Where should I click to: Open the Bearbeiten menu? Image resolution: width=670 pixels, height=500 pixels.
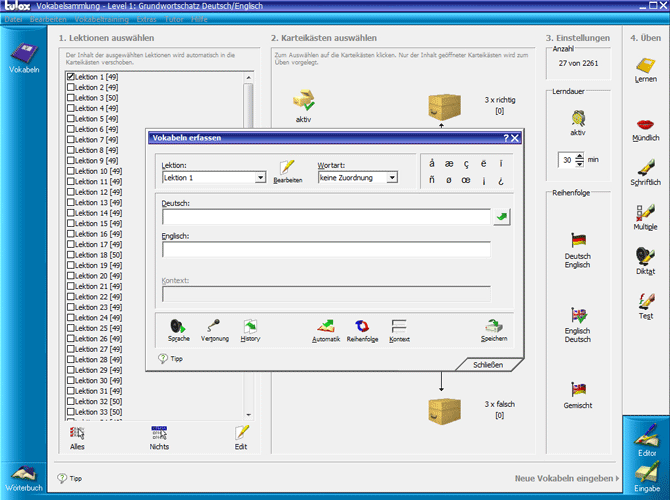pos(48,19)
